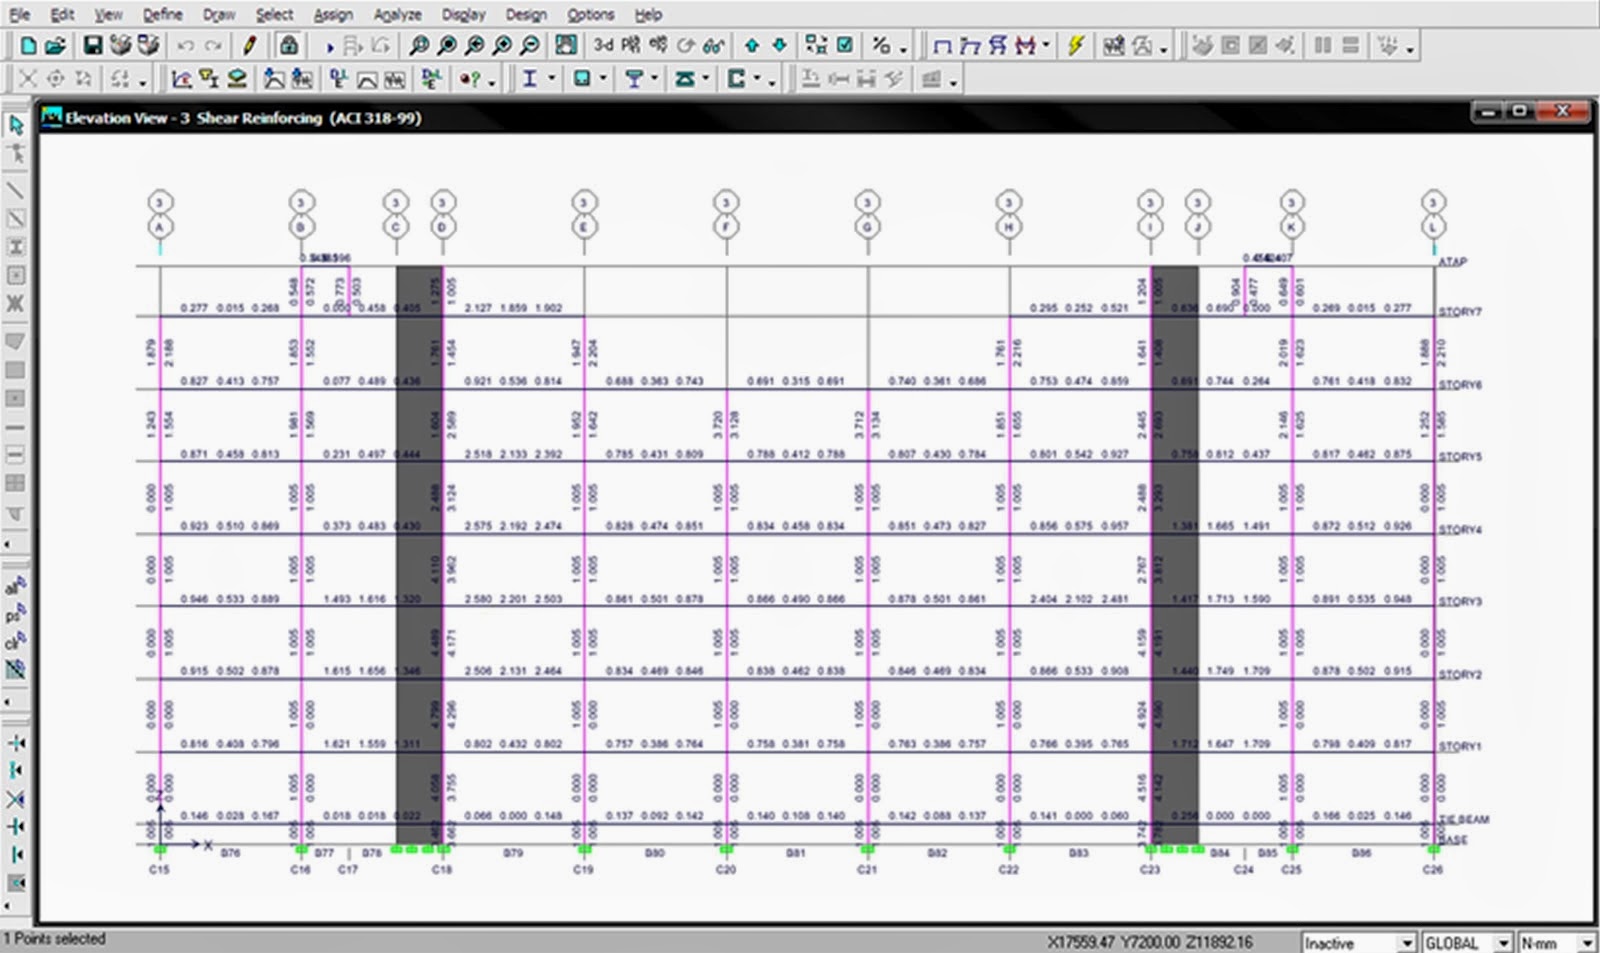Run analysis with the play arrow icon
The height and width of the screenshot is (953, 1600).
coord(329,46)
